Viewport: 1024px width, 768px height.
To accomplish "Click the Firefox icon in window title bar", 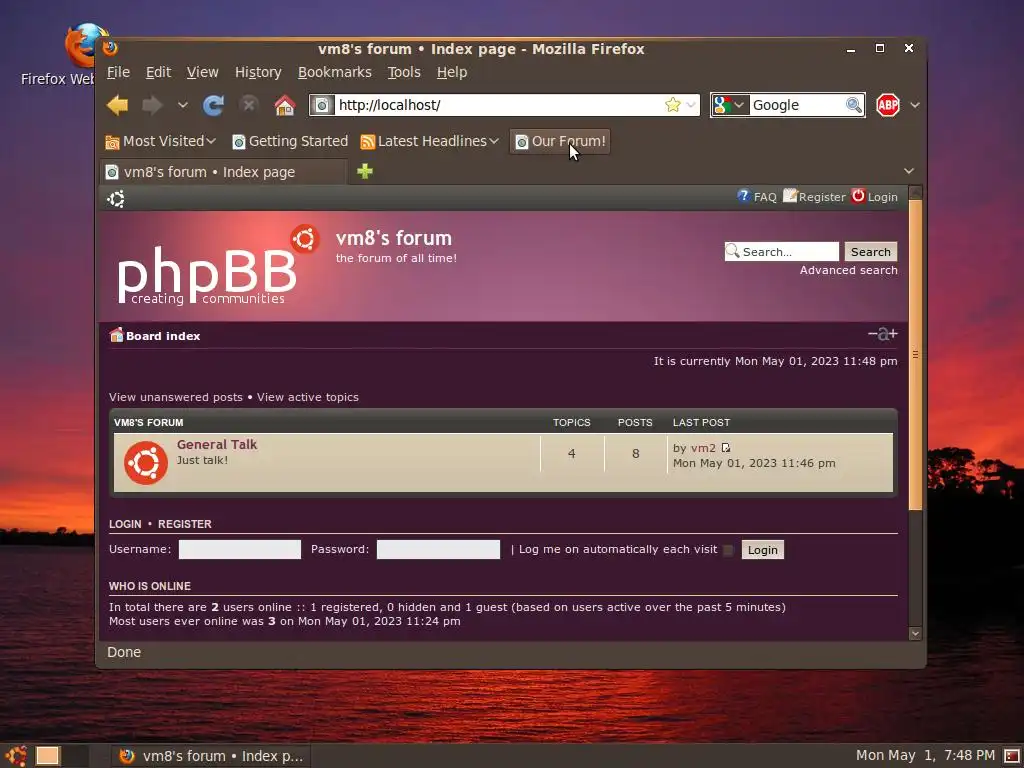I will point(110,48).
